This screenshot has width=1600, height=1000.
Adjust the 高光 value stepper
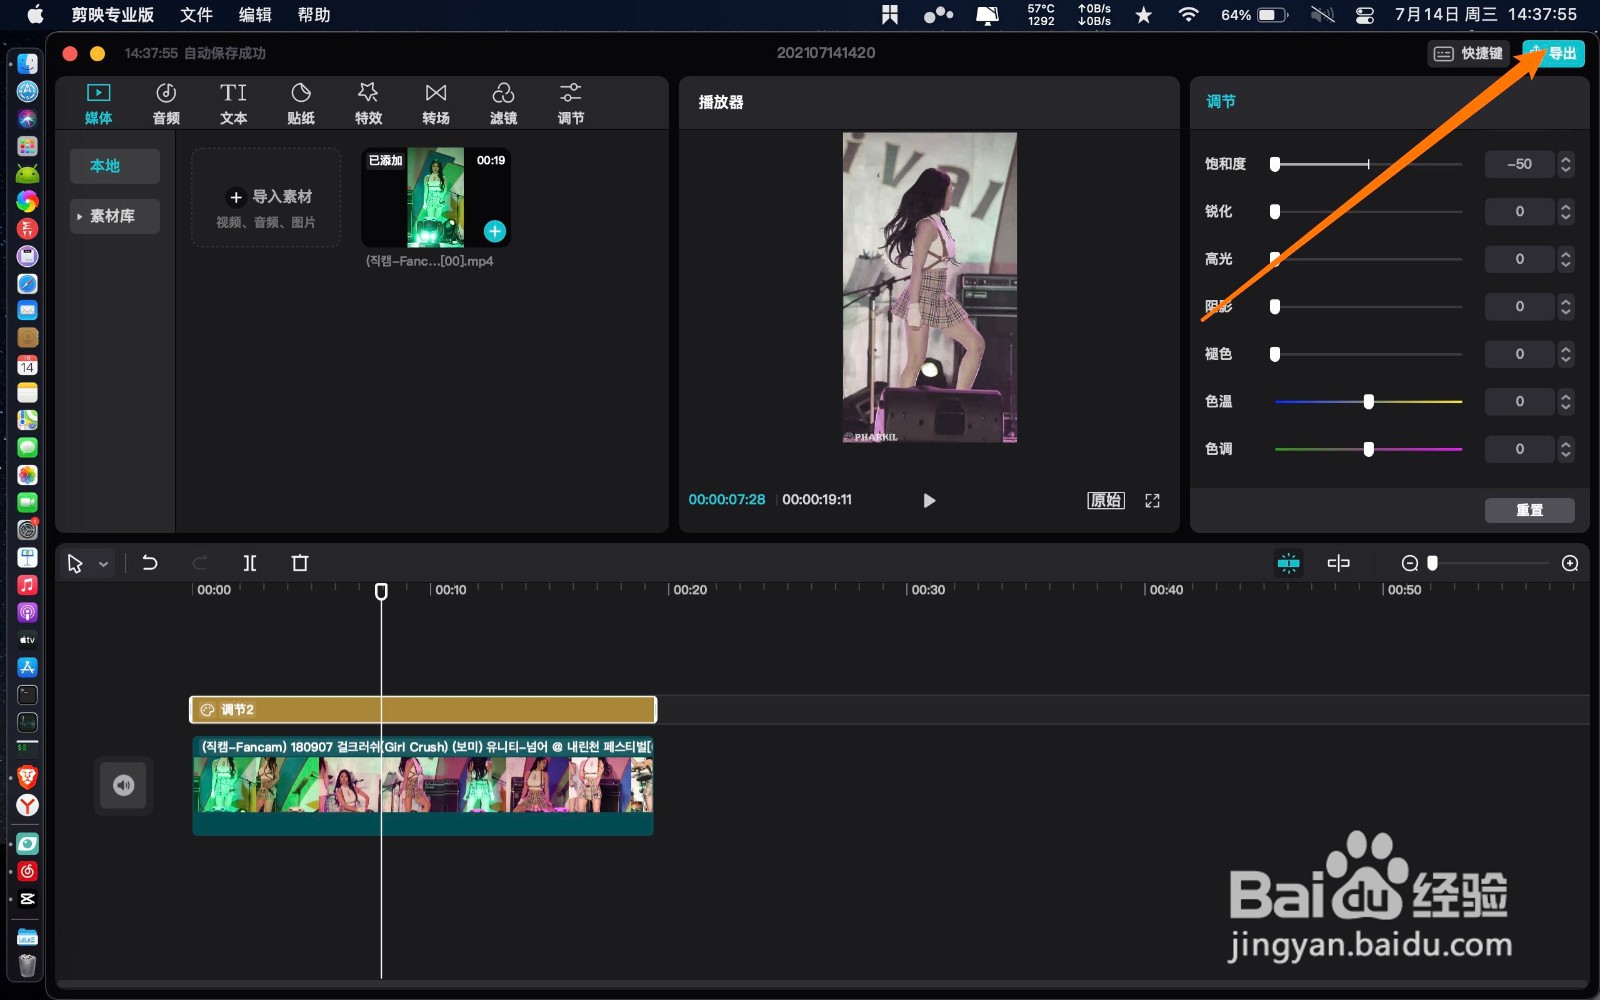click(1566, 259)
